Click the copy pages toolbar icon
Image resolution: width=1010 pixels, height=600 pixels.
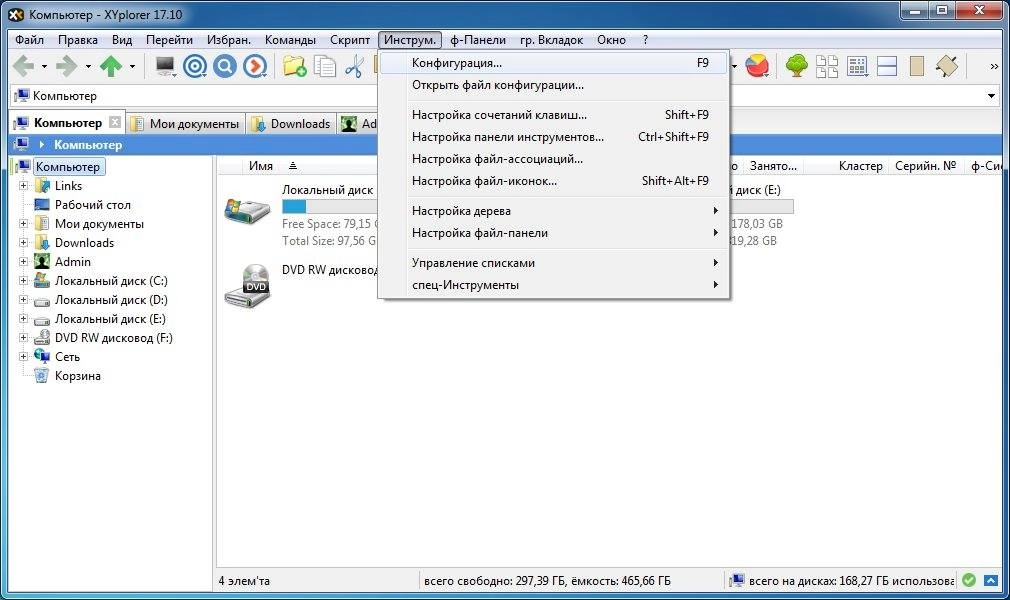pyautogui.click(x=325, y=66)
